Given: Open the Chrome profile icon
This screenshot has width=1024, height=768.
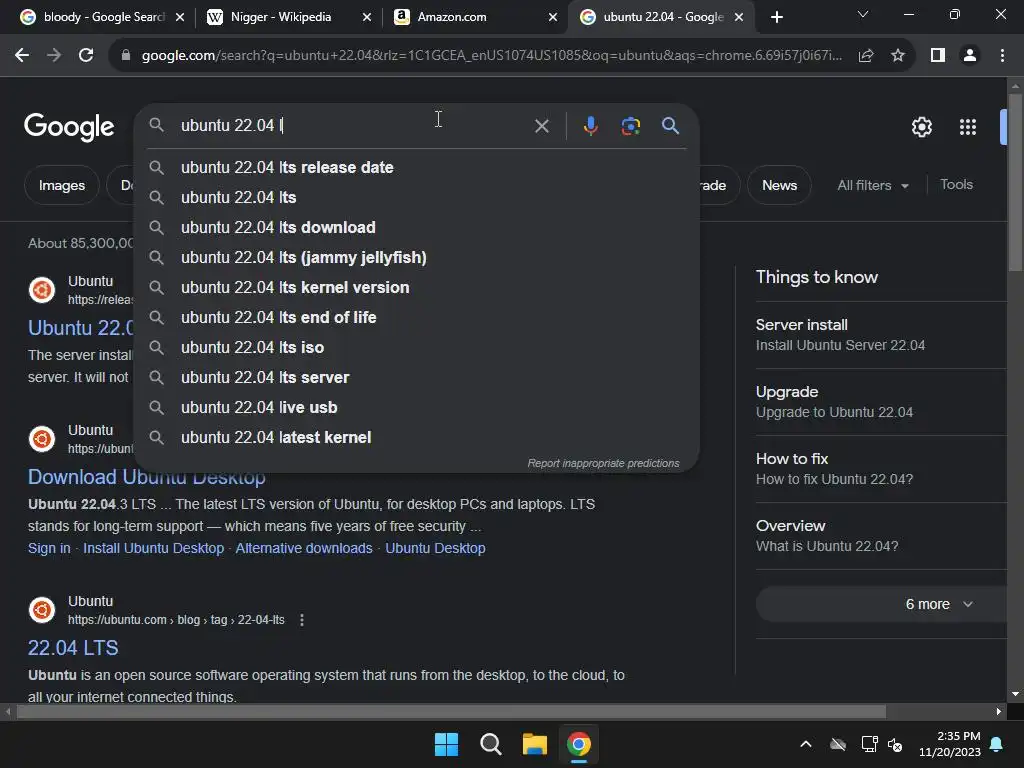Looking at the screenshot, I should 970,56.
